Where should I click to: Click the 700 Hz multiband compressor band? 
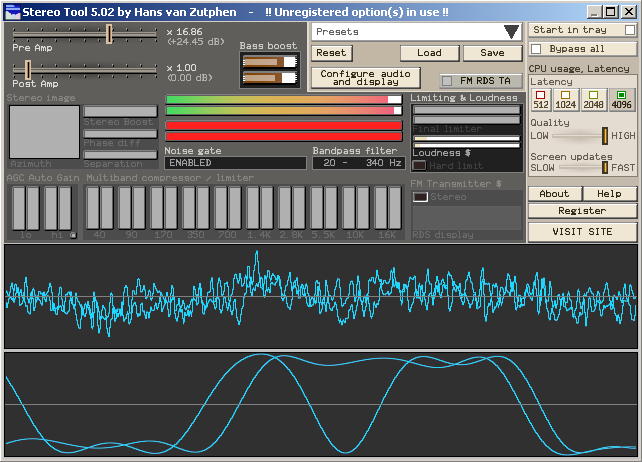tap(228, 208)
